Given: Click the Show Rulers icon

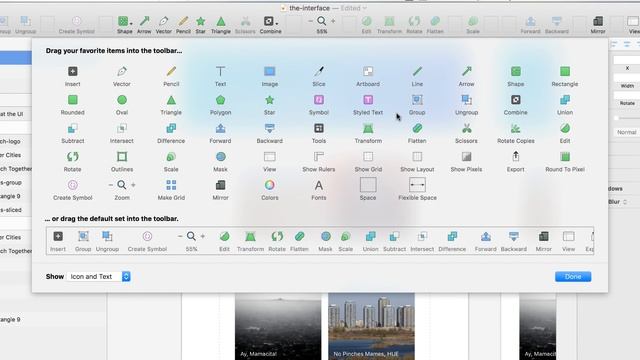Looking at the screenshot, I should (x=319, y=157).
